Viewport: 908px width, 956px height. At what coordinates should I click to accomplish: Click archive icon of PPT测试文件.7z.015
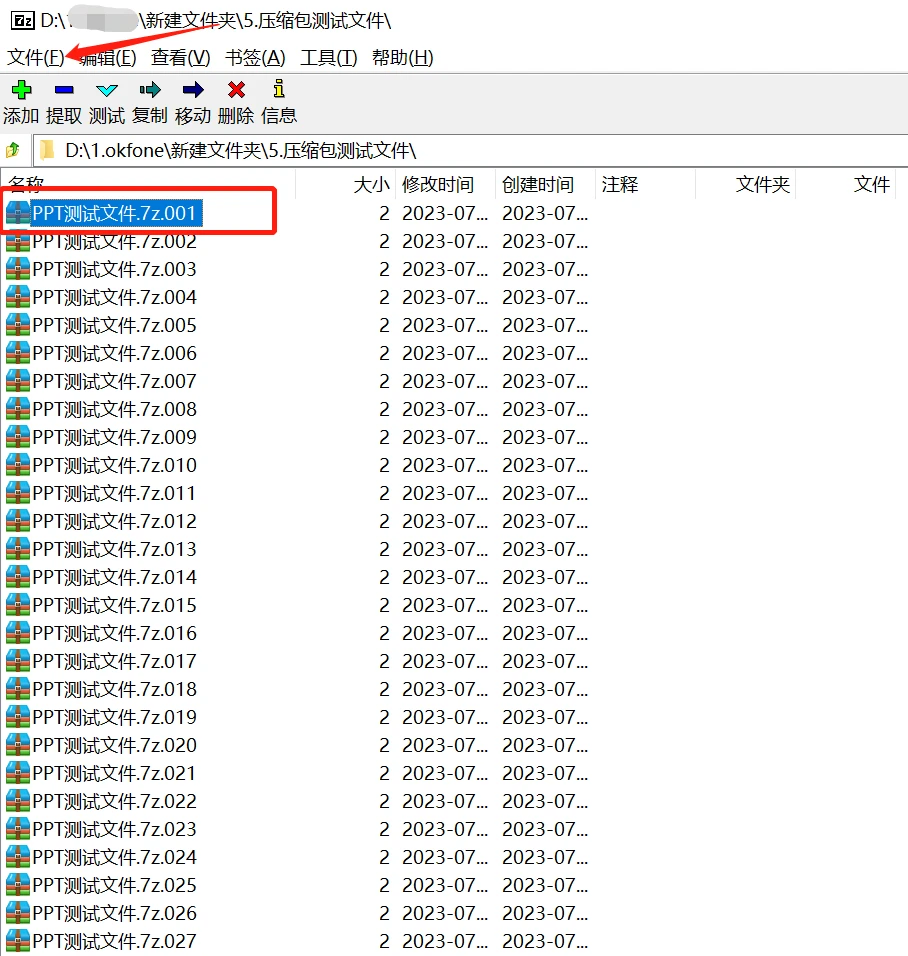(x=18, y=605)
